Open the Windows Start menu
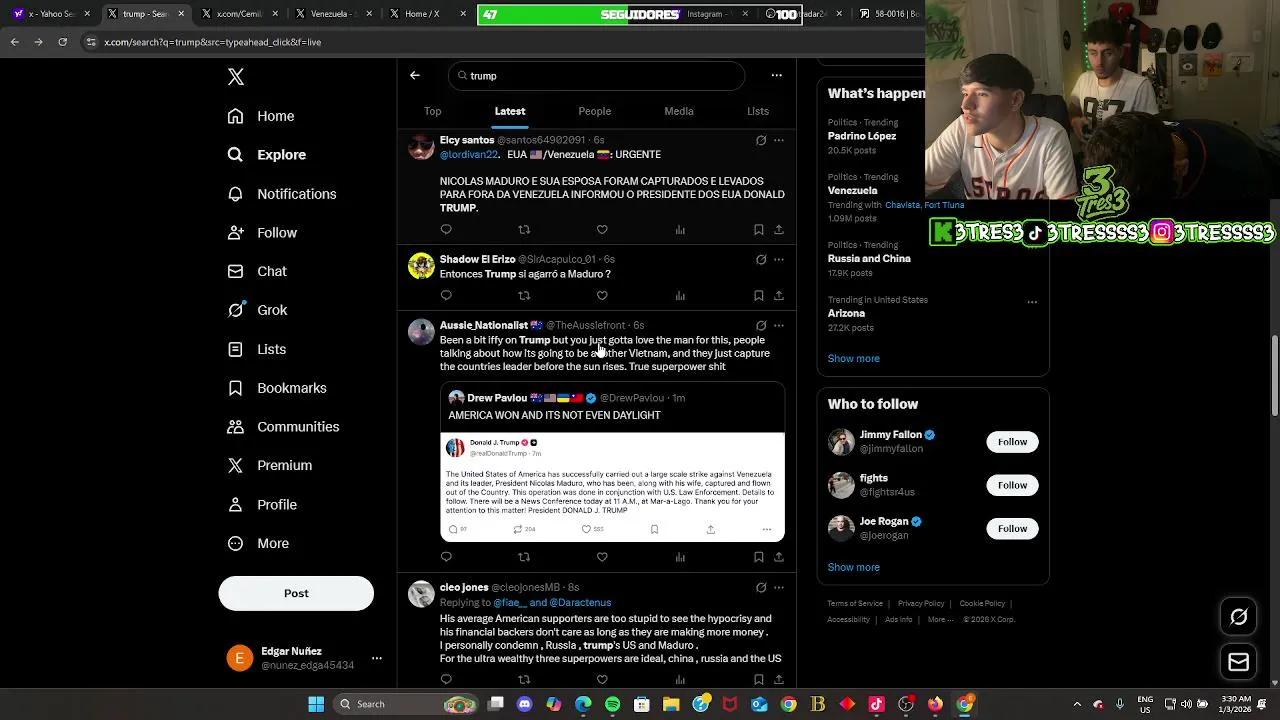Image resolution: width=1280 pixels, height=720 pixels. 316,704
